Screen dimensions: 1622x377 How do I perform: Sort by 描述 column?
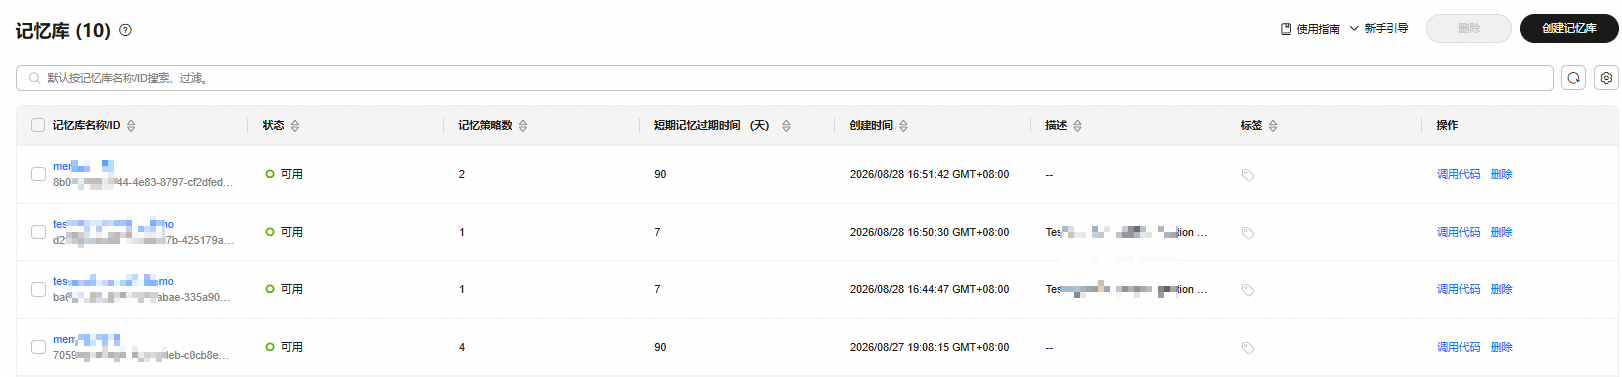click(1077, 126)
